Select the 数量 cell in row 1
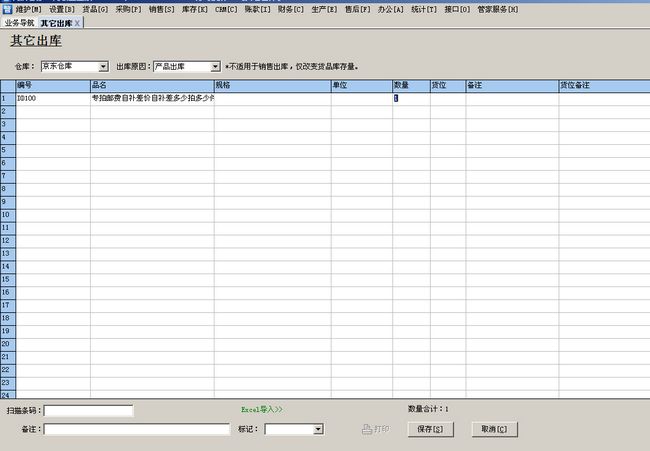Screen dimensions: 650x451 click(410, 98)
